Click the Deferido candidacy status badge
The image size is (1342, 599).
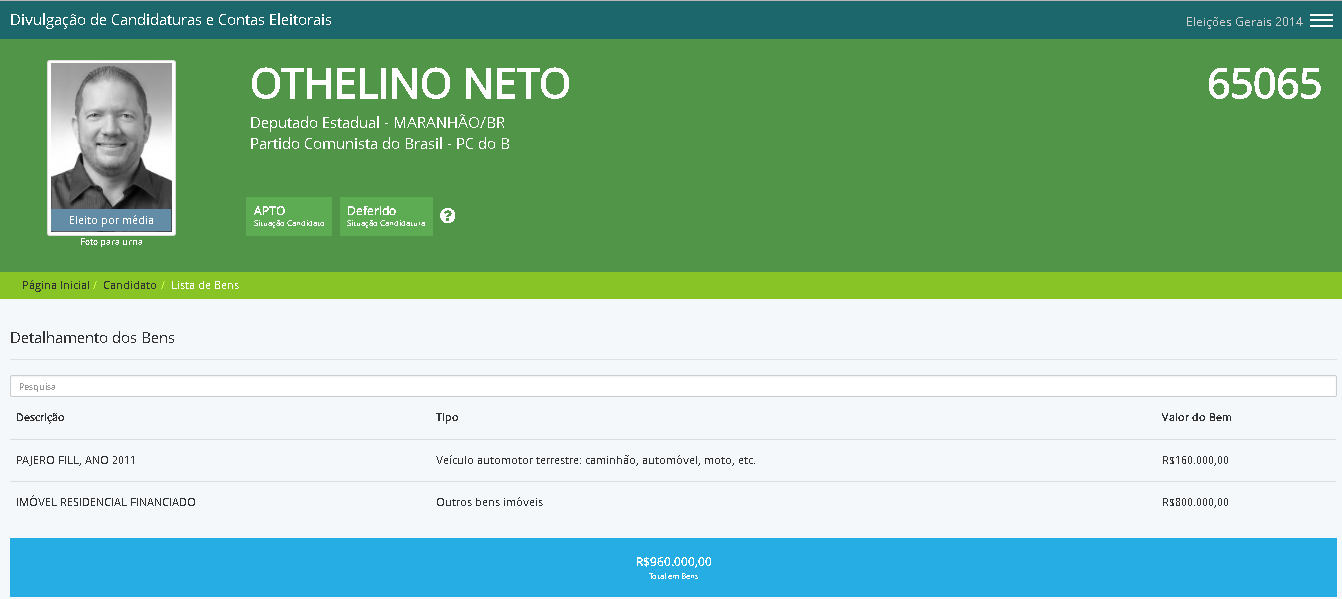(386, 216)
